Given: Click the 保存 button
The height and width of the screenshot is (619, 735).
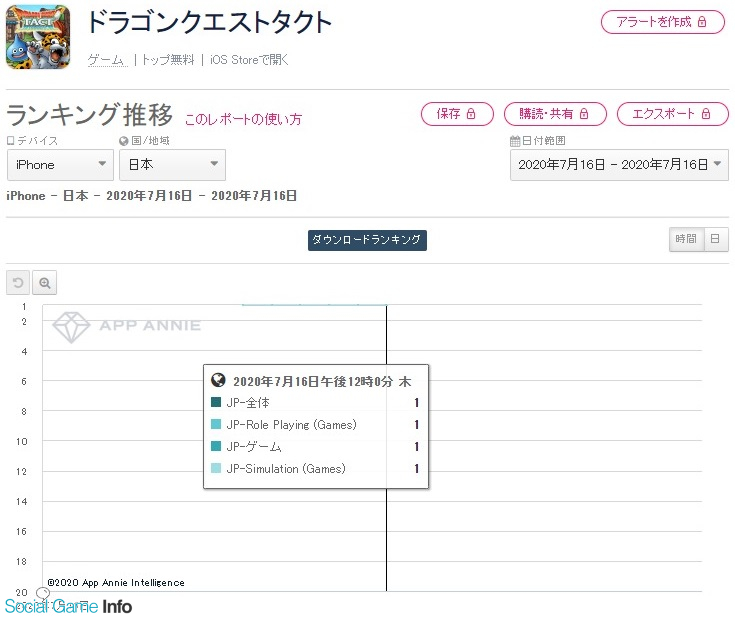Looking at the screenshot, I should (457, 114).
